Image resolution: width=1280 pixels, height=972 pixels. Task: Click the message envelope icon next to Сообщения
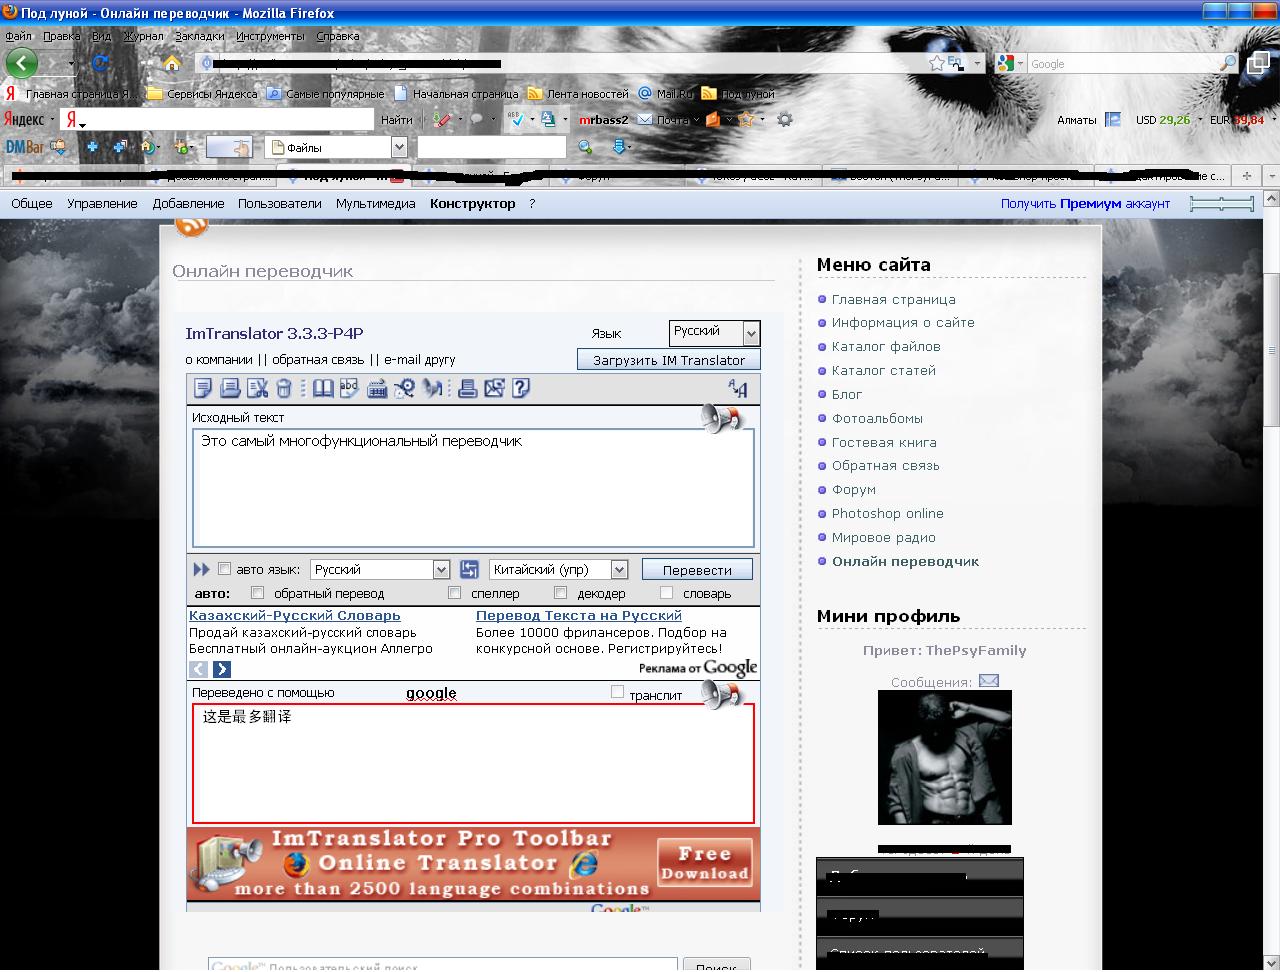[988, 681]
